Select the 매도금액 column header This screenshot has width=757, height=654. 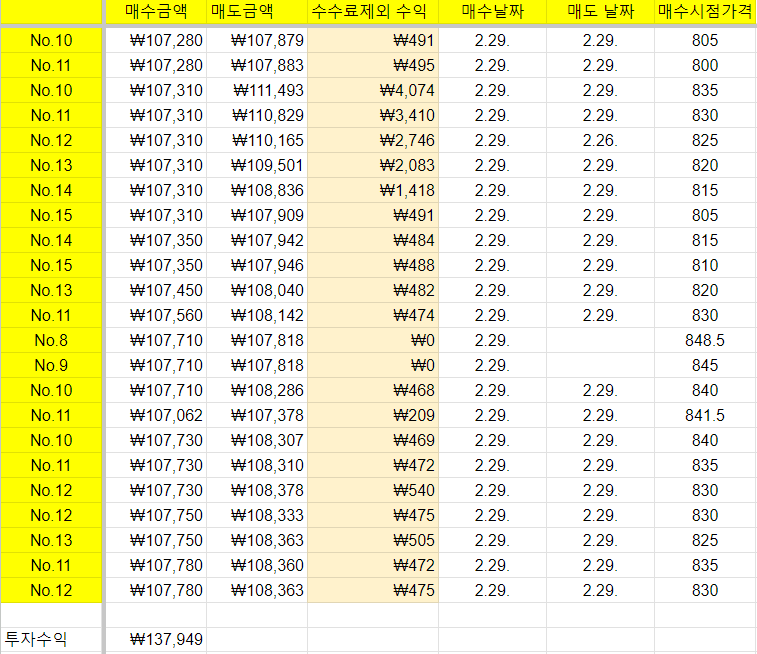(257, 12)
